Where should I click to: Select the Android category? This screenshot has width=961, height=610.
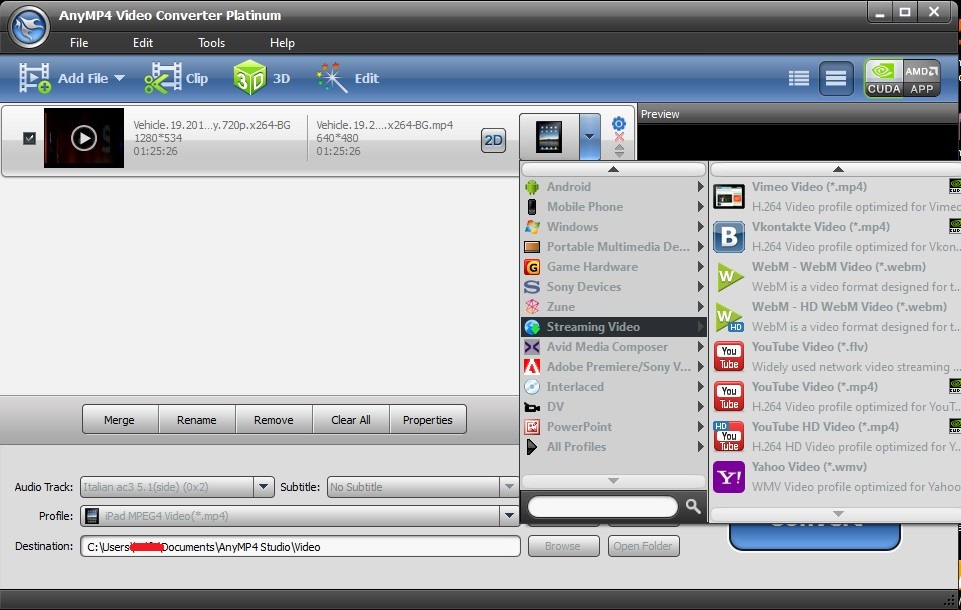click(613, 187)
